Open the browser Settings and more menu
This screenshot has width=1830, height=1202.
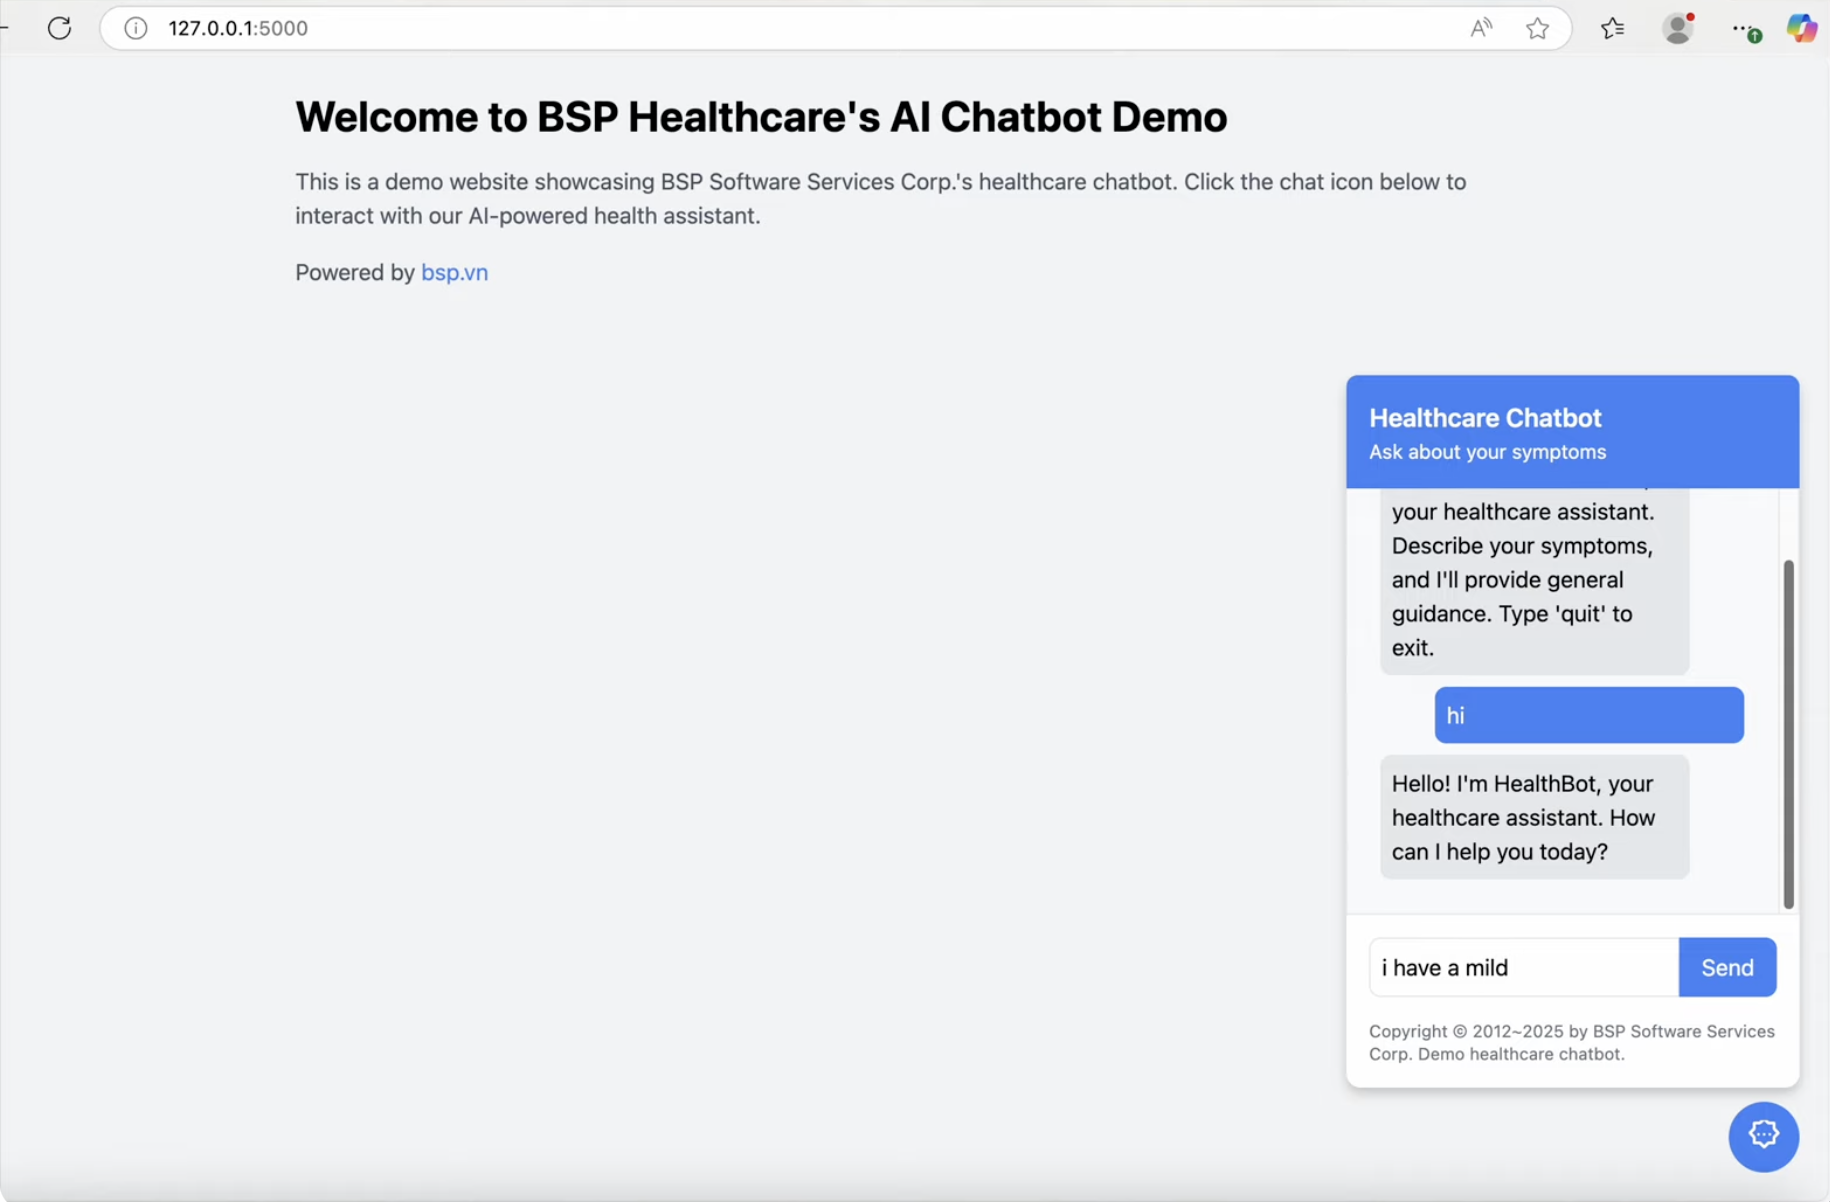pyautogui.click(x=1746, y=30)
